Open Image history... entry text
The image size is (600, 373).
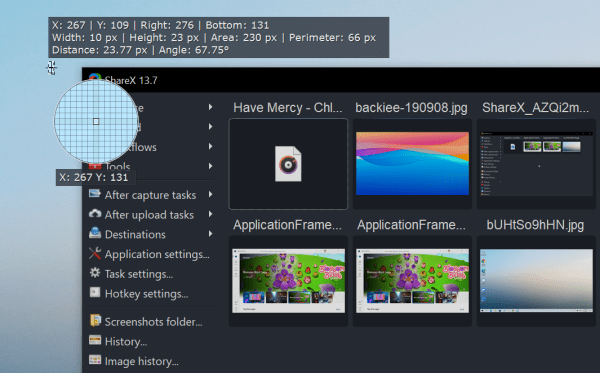coord(142,362)
